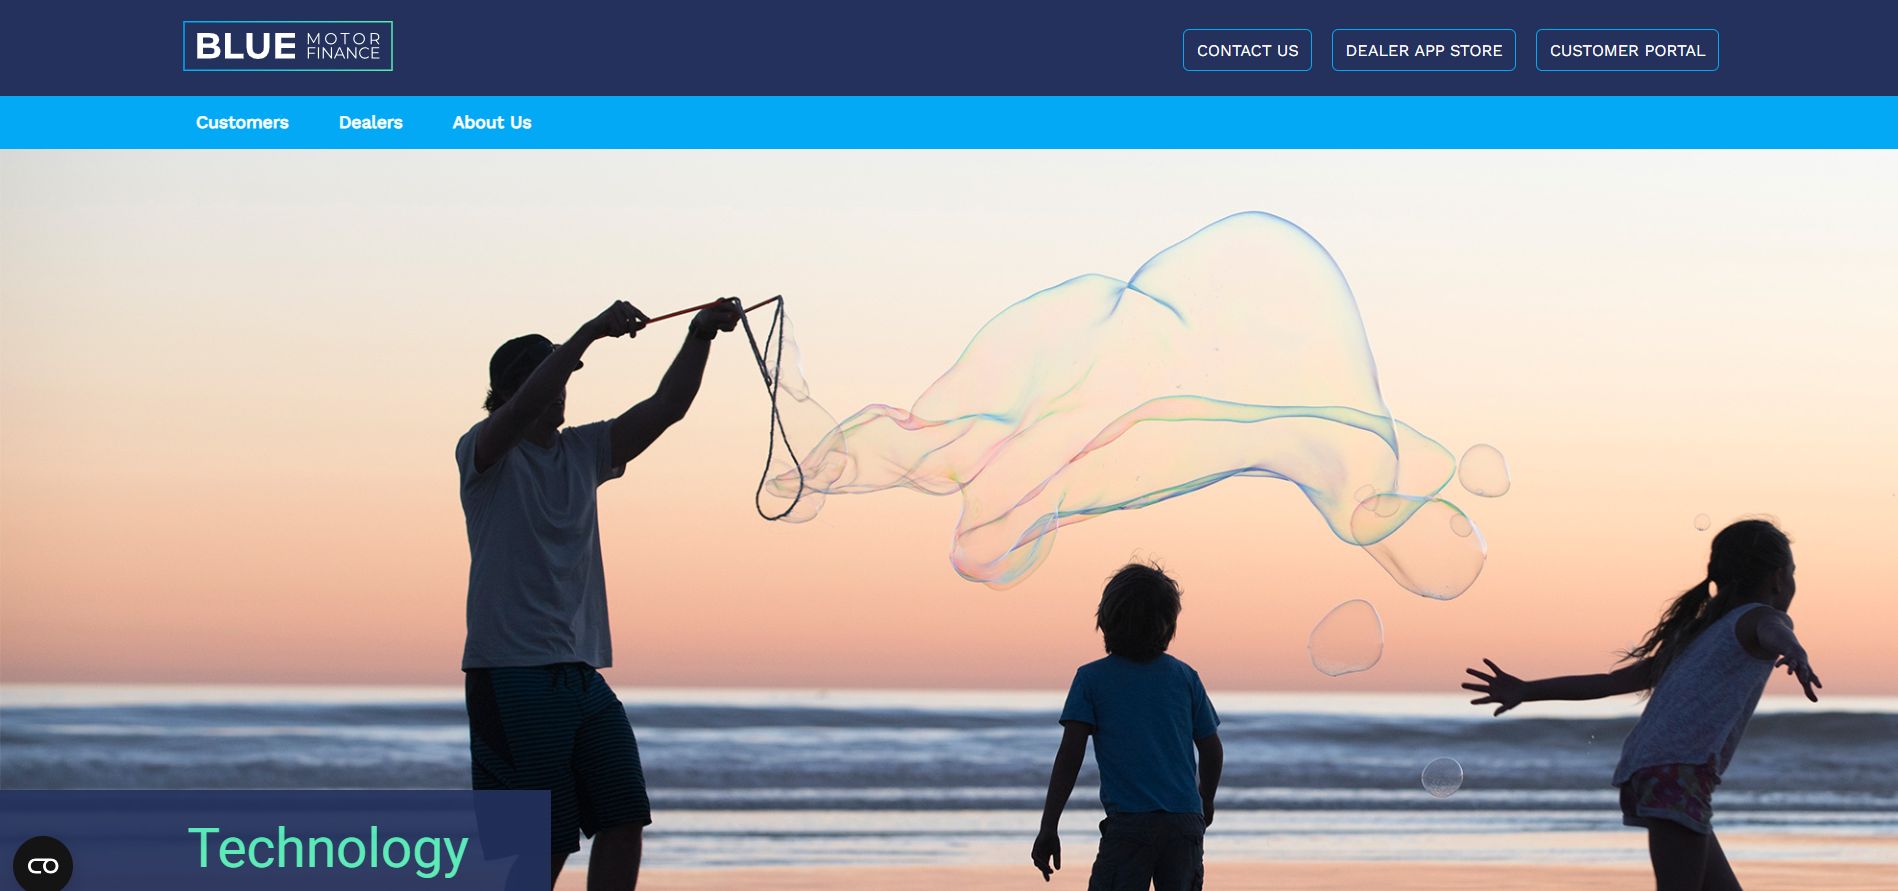Go to the CUSTOMER PORTAL
This screenshot has height=891, width=1898.
click(x=1627, y=50)
